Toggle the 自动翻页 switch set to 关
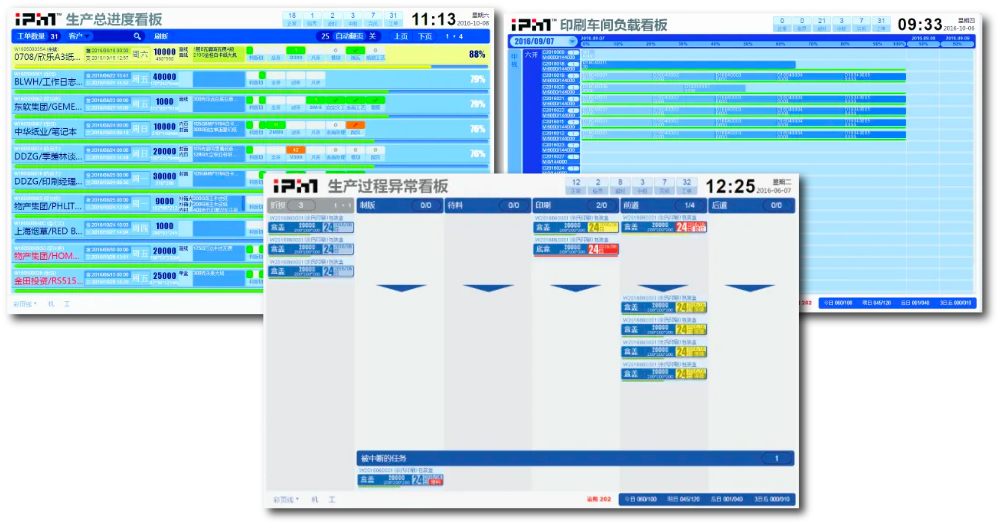 coord(372,36)
